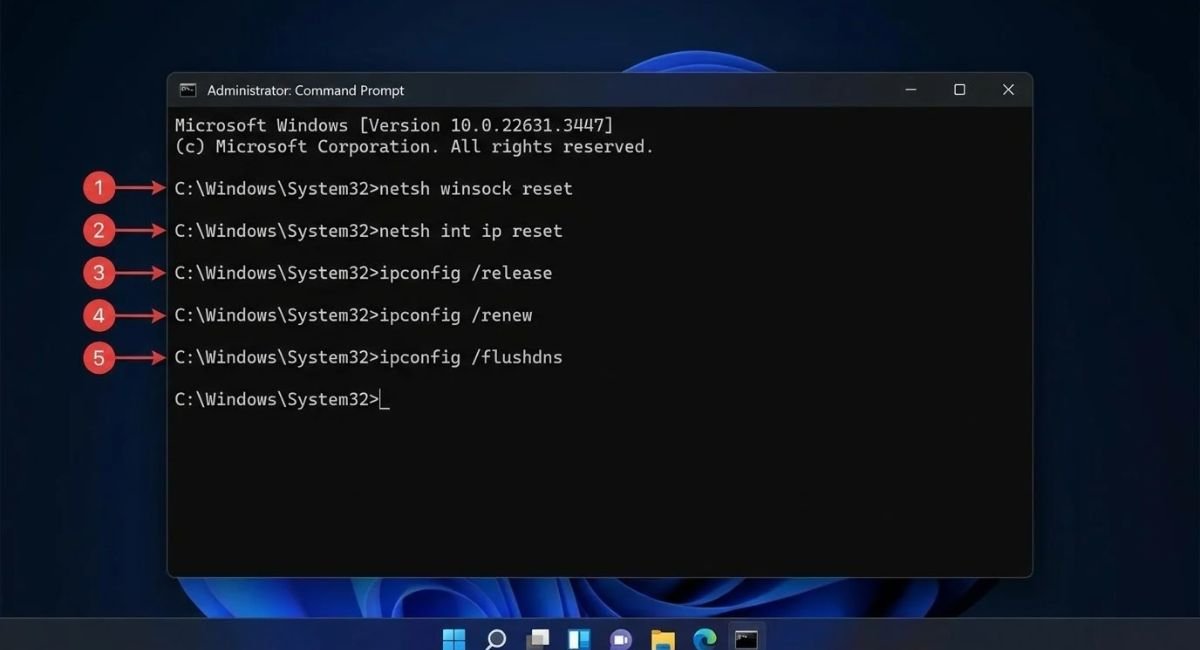1200x650 pixels.
Task: Open the Windows Start menu
Action: [453, 638]
